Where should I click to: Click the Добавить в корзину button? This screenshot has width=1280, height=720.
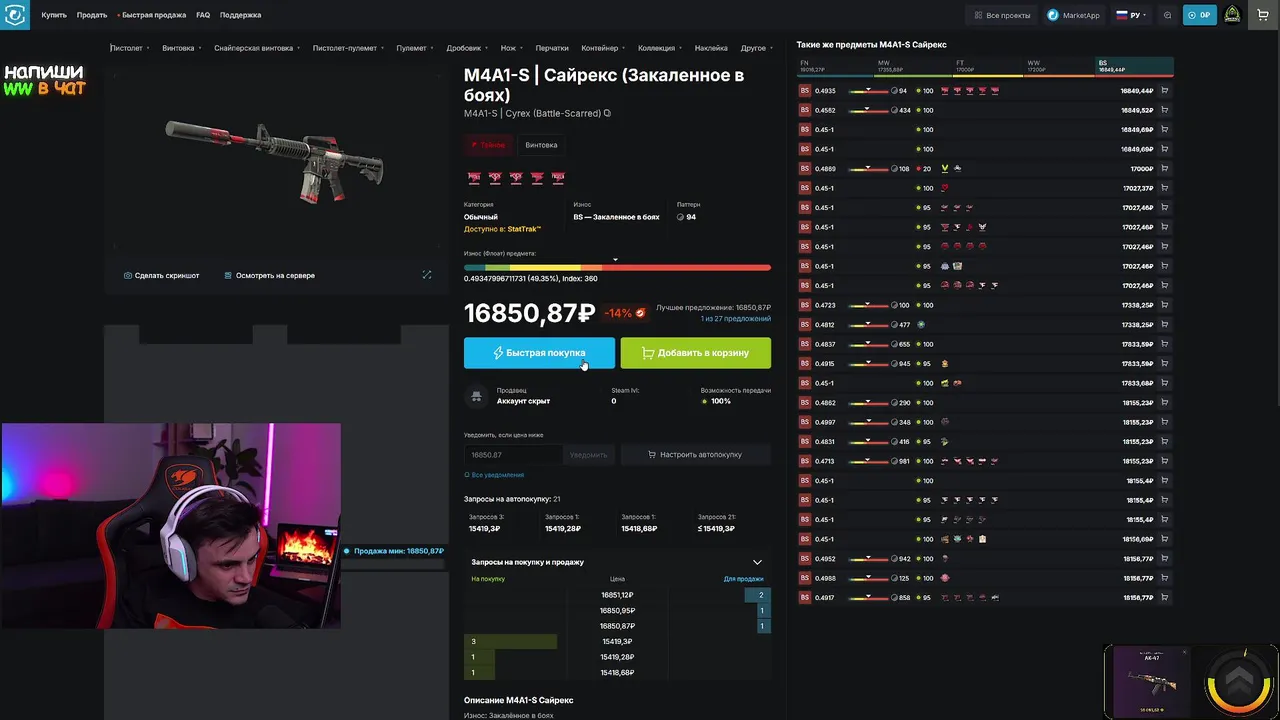[695, 353]
